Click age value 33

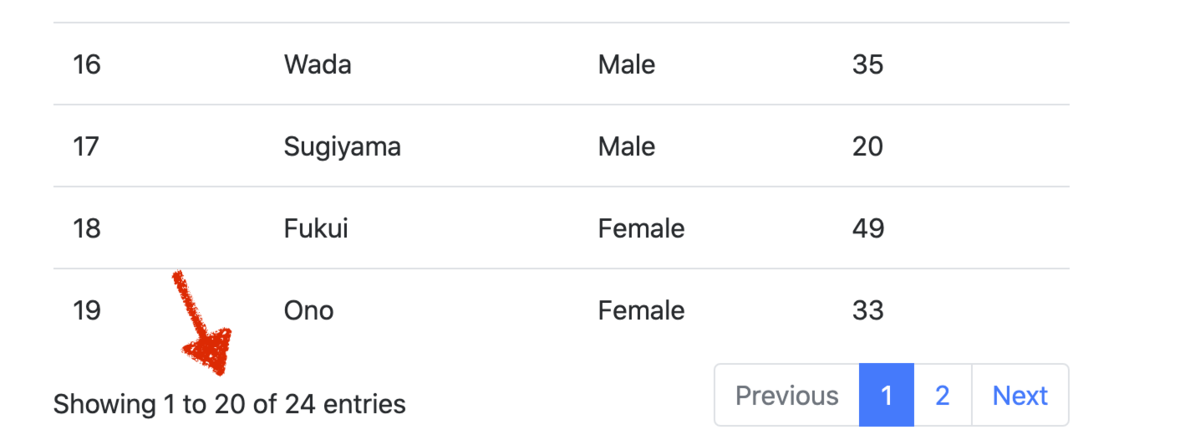click(868, 311)
